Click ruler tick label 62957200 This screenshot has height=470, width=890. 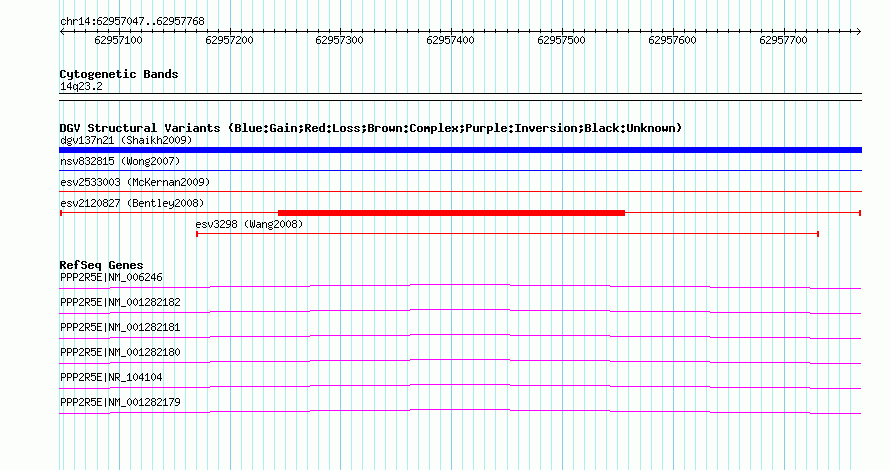tap(229, 40)
